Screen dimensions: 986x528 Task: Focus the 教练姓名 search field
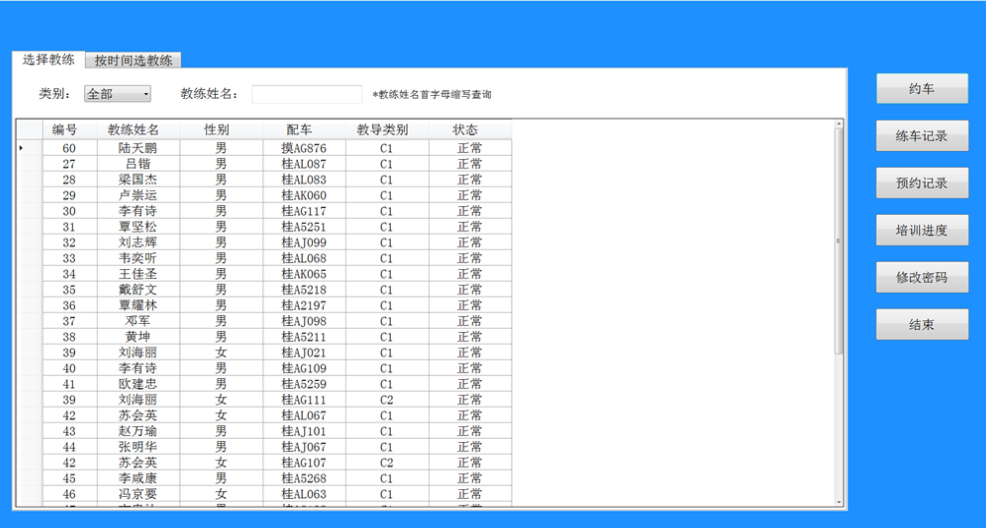(x=306, y=94)
